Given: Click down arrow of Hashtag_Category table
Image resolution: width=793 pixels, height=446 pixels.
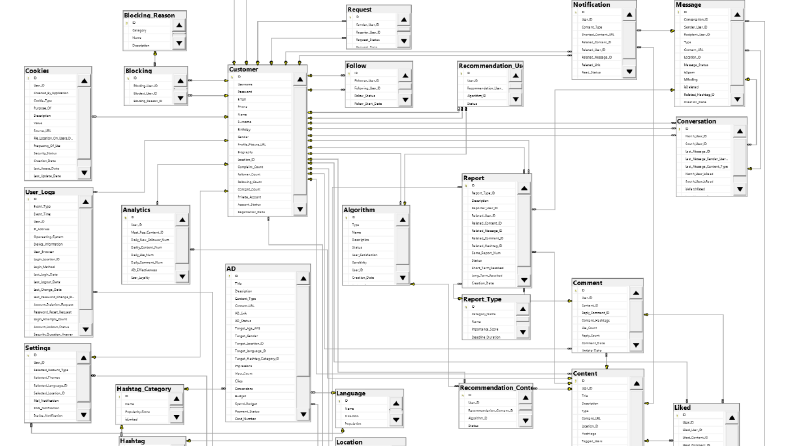Looking at the screenshot, I should click(176, 417).
